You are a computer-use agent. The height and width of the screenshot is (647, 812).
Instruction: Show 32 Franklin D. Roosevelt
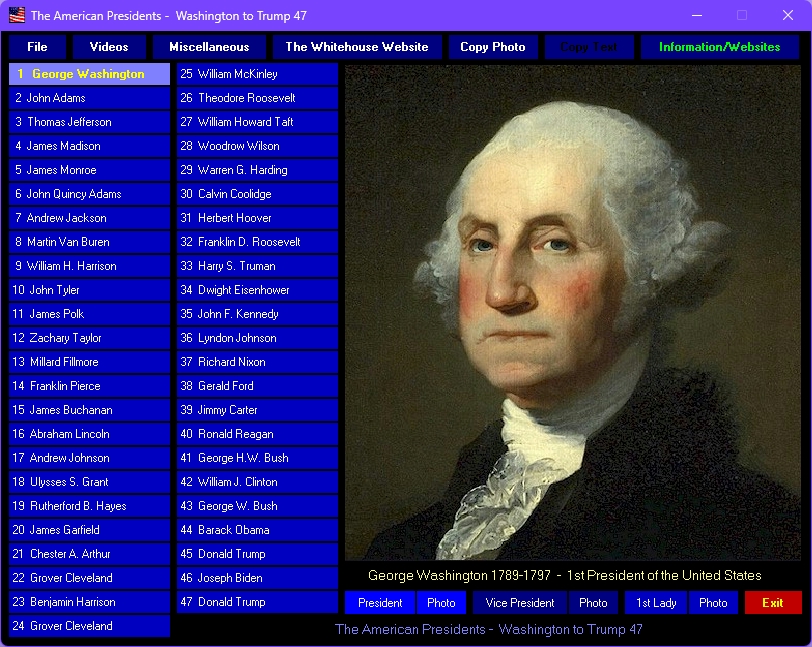(x=257, y=242)
